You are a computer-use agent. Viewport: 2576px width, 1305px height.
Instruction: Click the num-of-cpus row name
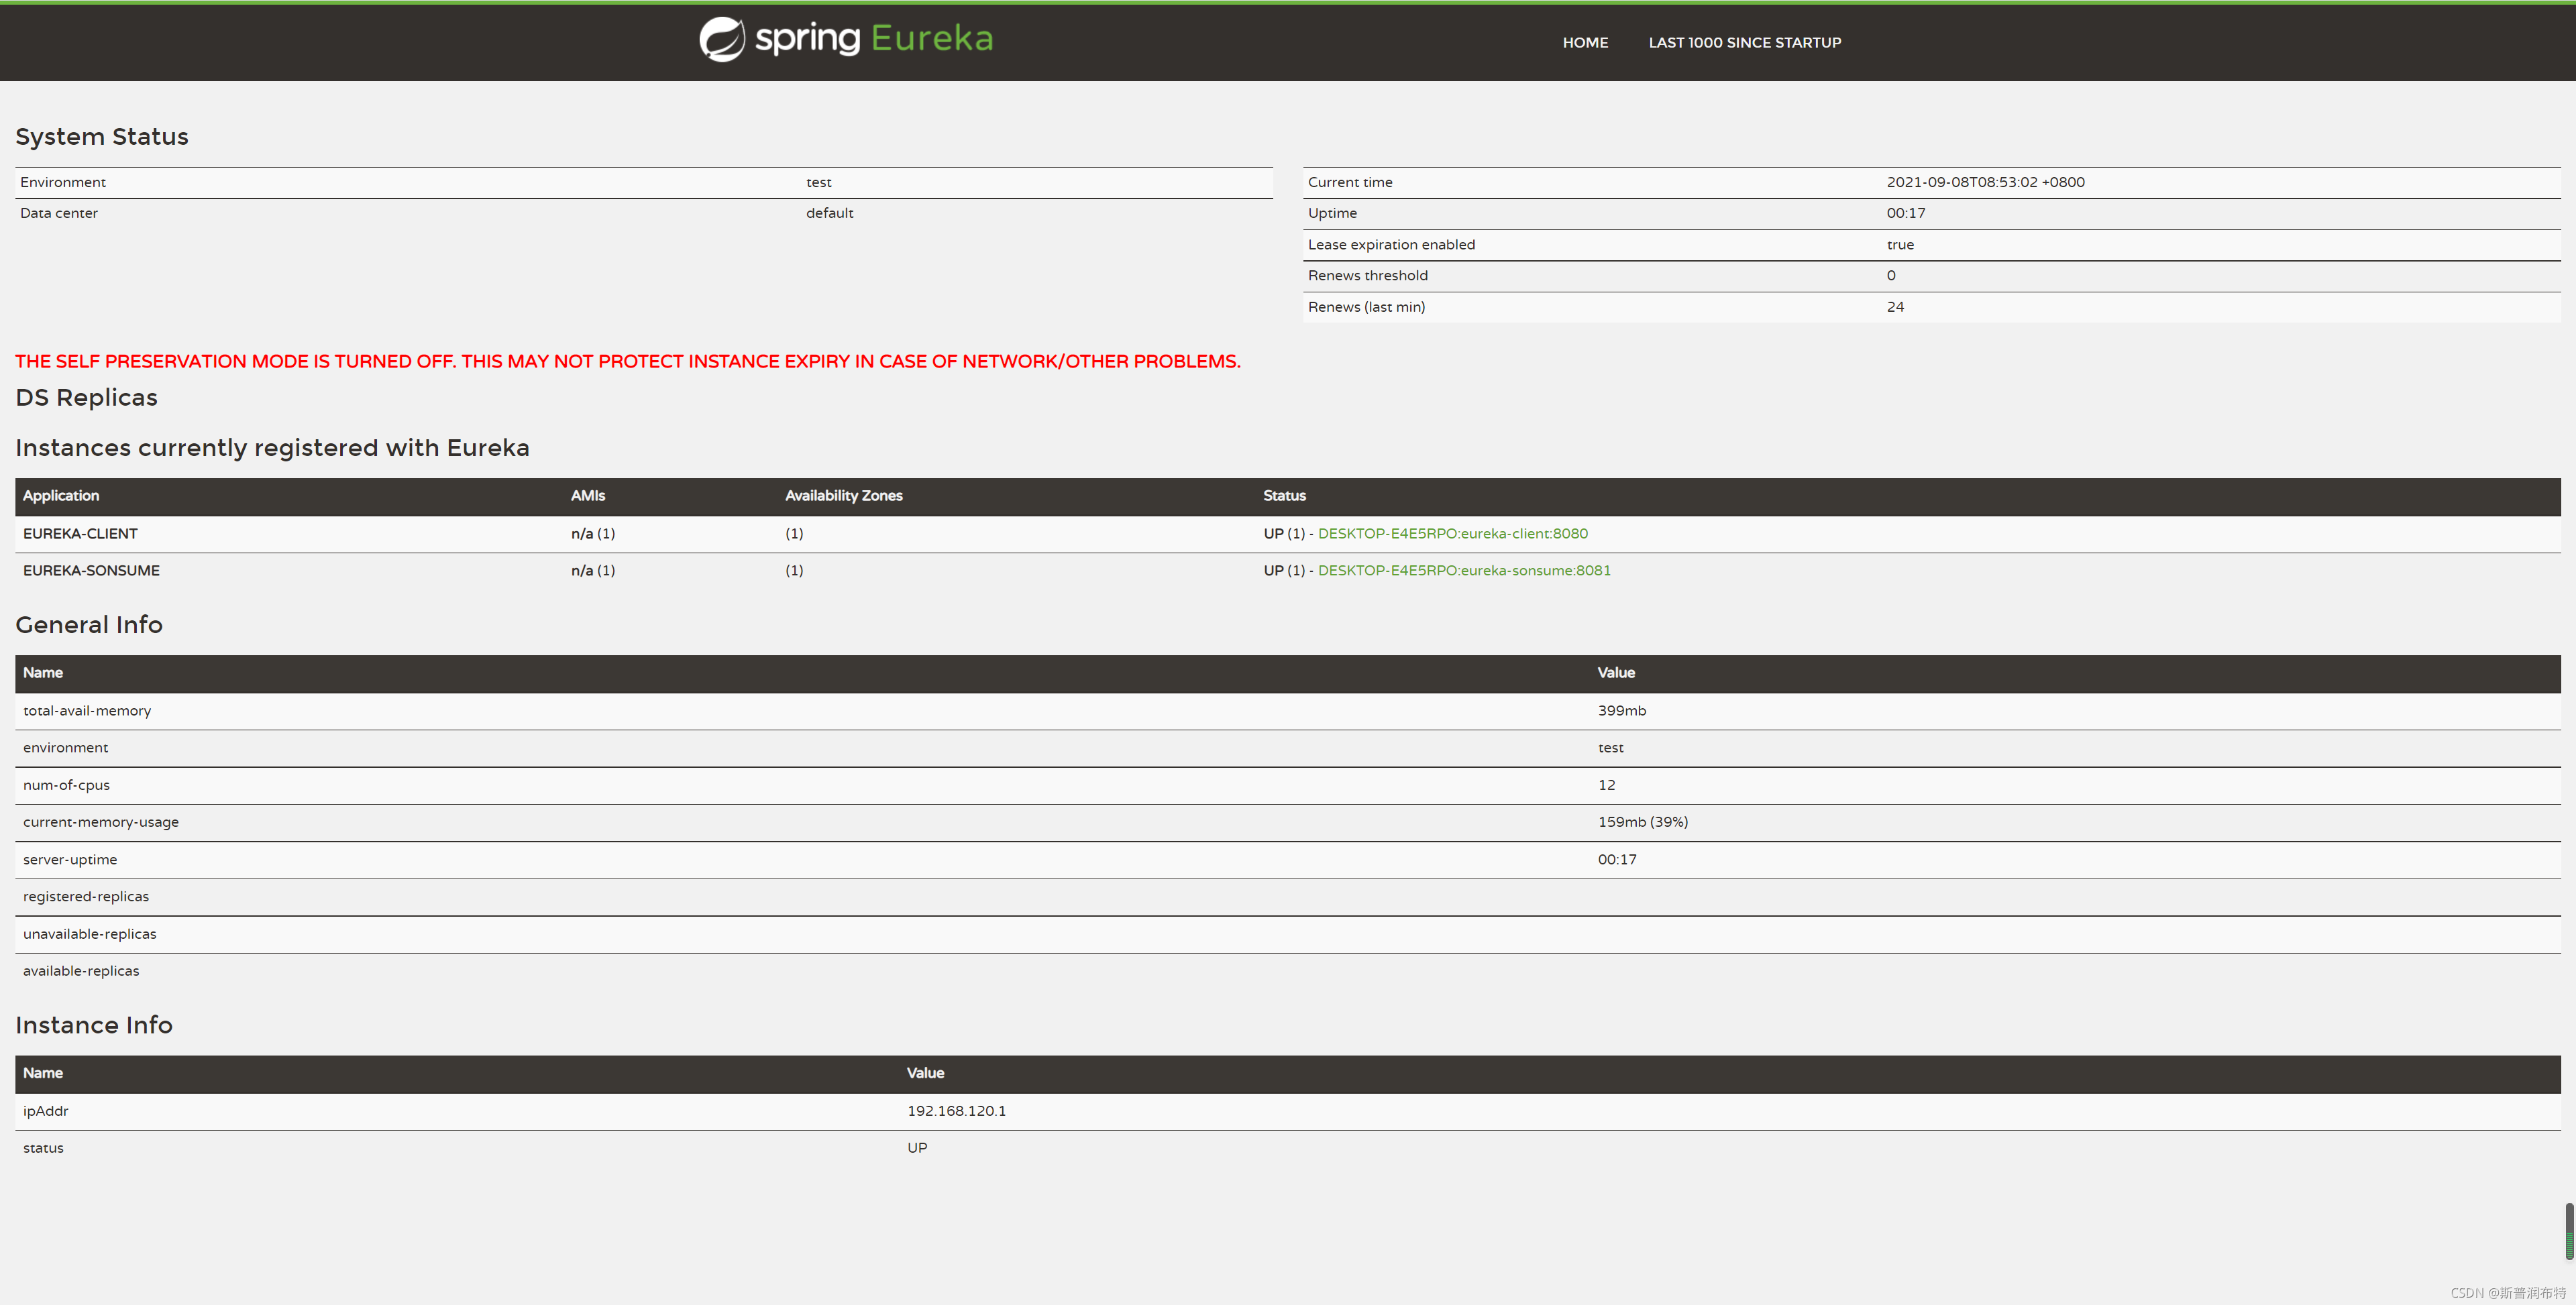(x=66, y=785)
